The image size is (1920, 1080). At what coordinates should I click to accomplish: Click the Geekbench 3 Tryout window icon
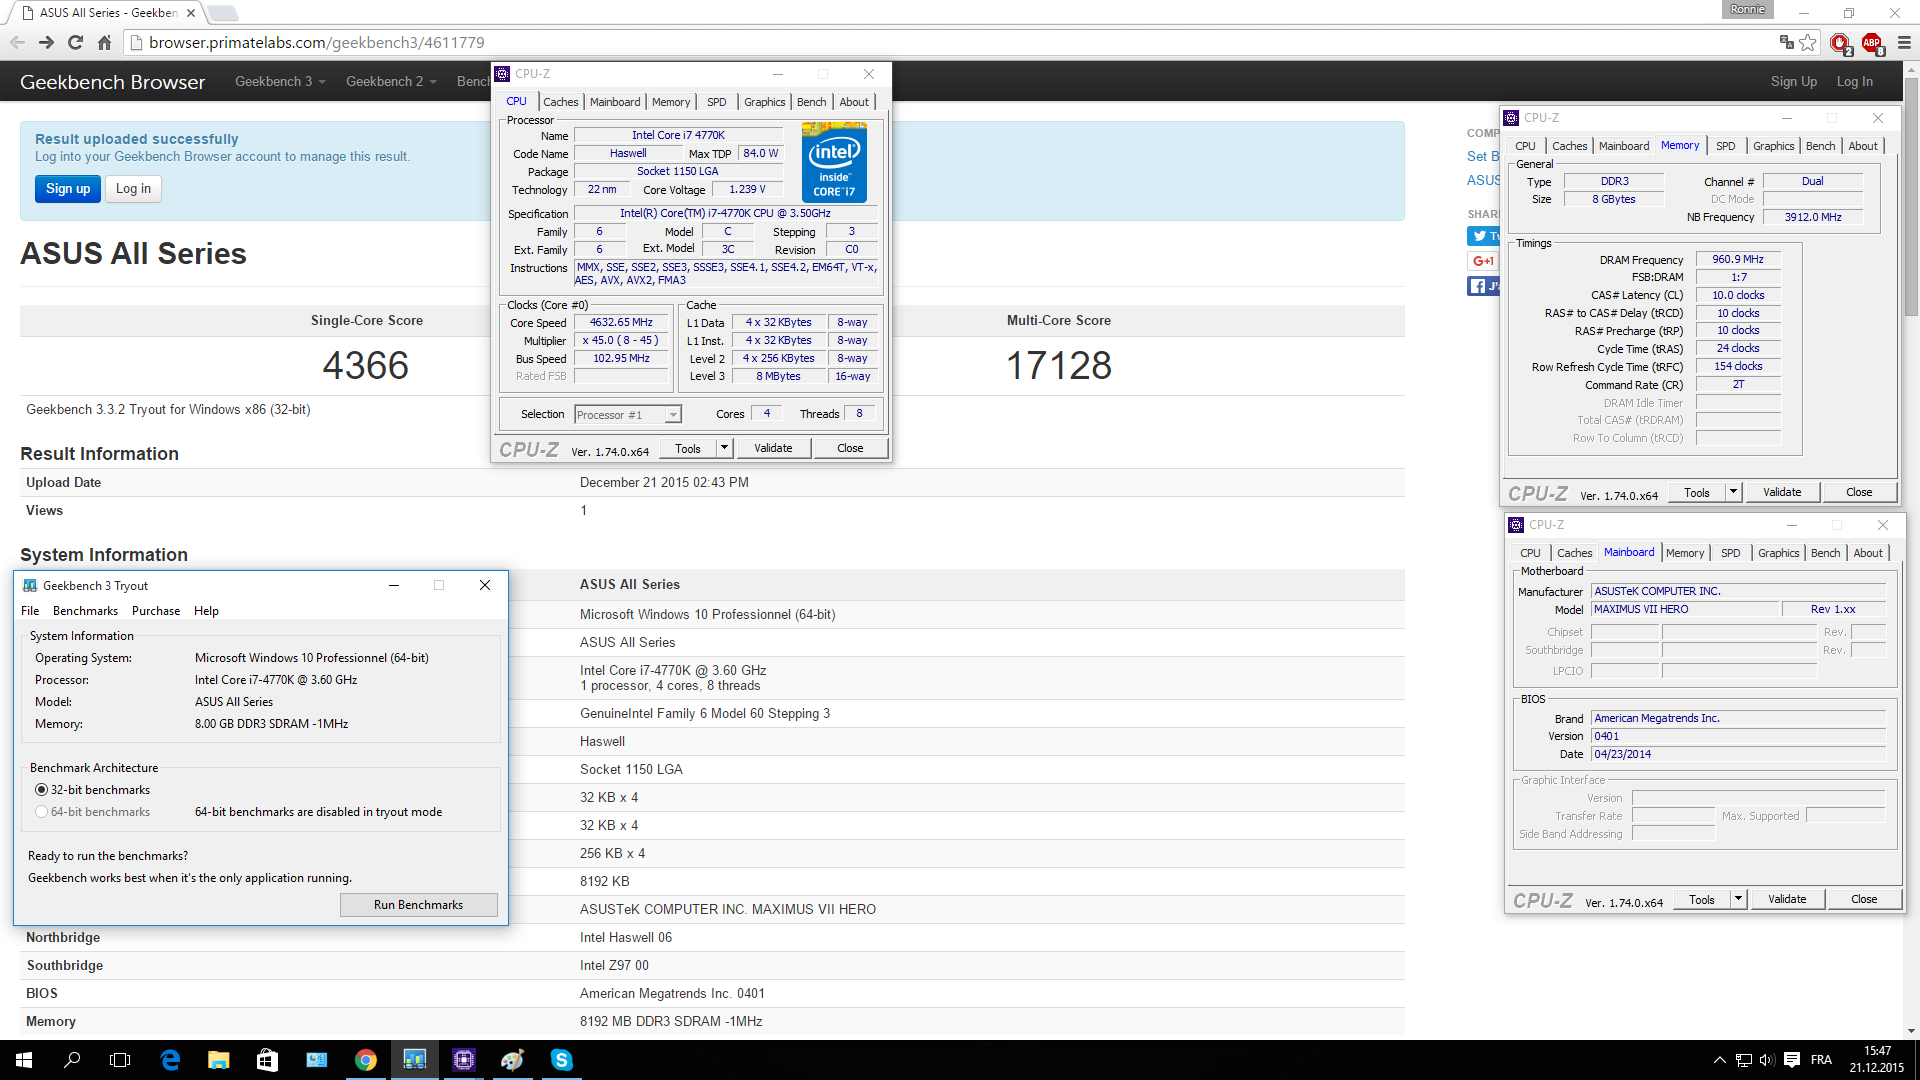tap(30, 586)
